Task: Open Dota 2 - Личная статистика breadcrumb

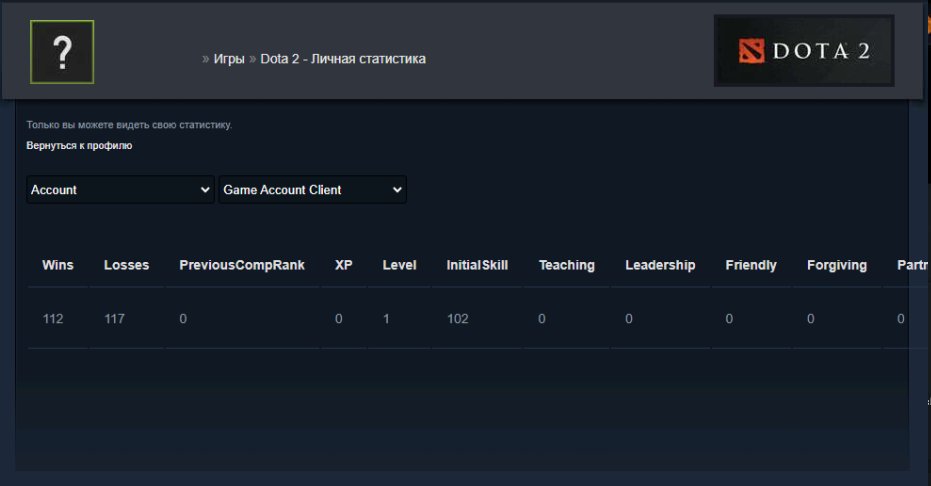Action: tap(343, 59)
